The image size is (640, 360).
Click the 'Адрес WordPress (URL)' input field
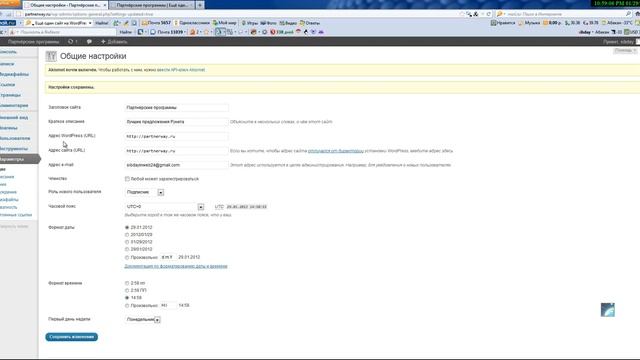(176, 137)
